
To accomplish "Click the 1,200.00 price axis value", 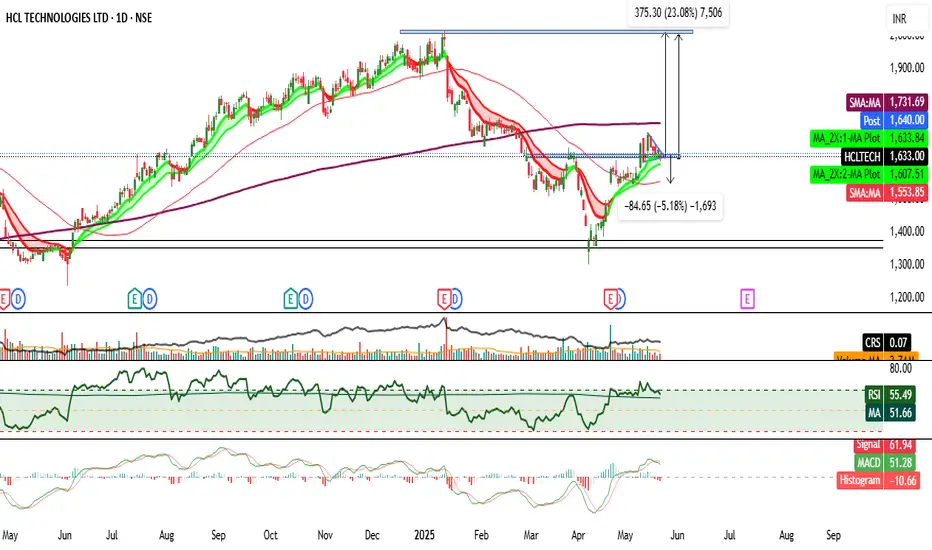I will (906, 297).
